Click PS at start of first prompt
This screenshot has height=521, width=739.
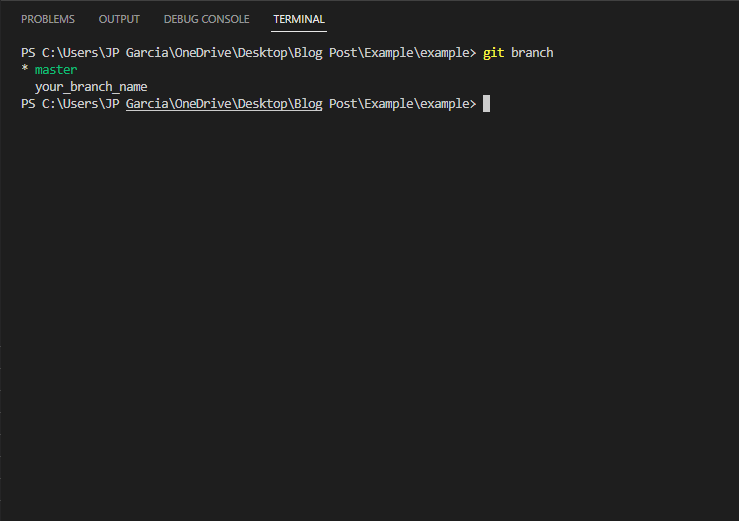[28, 53]
